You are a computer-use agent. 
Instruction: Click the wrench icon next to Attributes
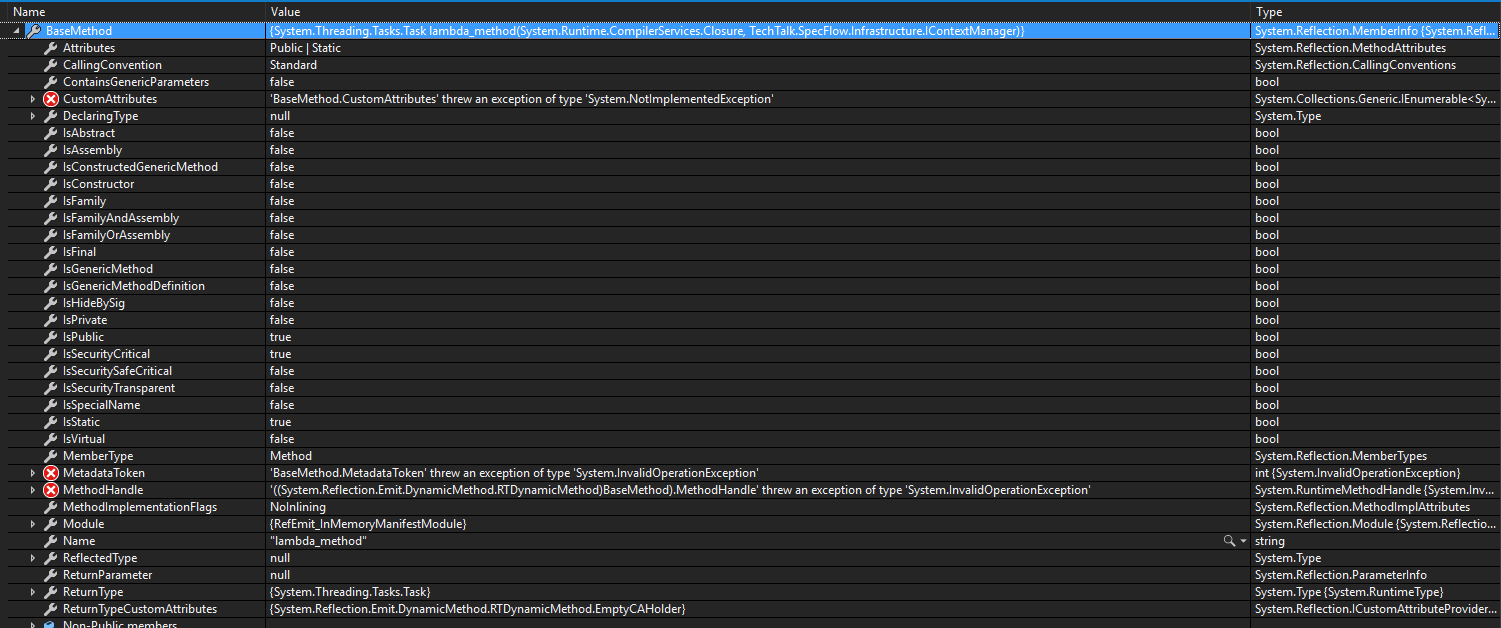click(50, 48)
